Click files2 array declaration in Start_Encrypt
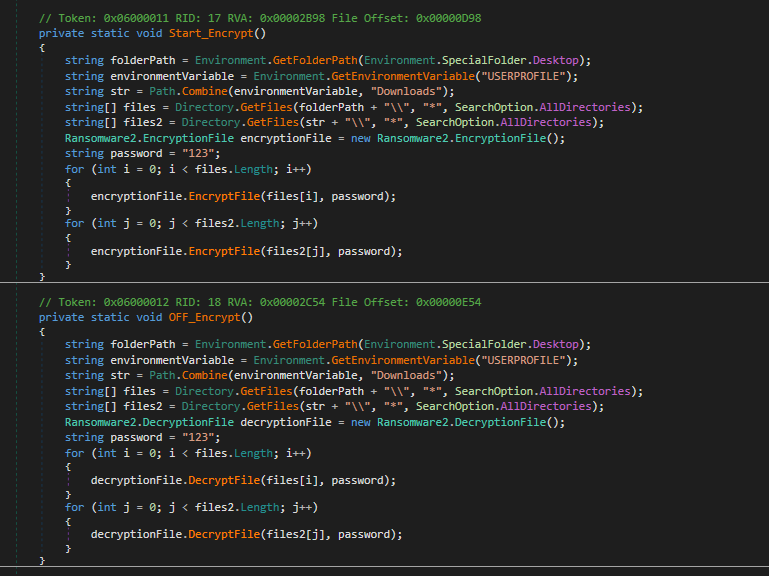Image resolution: width=769 pixels, height=576 pixels. (143, 122)
